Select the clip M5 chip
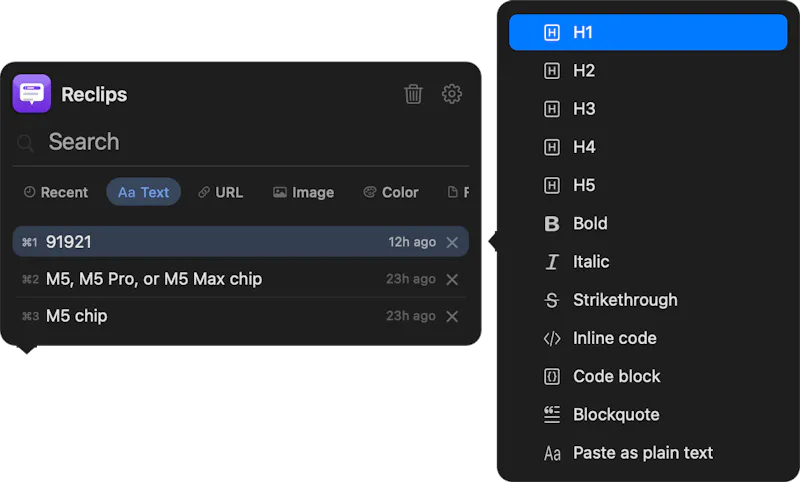The height and width of the screenshot is (482, 800). tap(240, 316)
